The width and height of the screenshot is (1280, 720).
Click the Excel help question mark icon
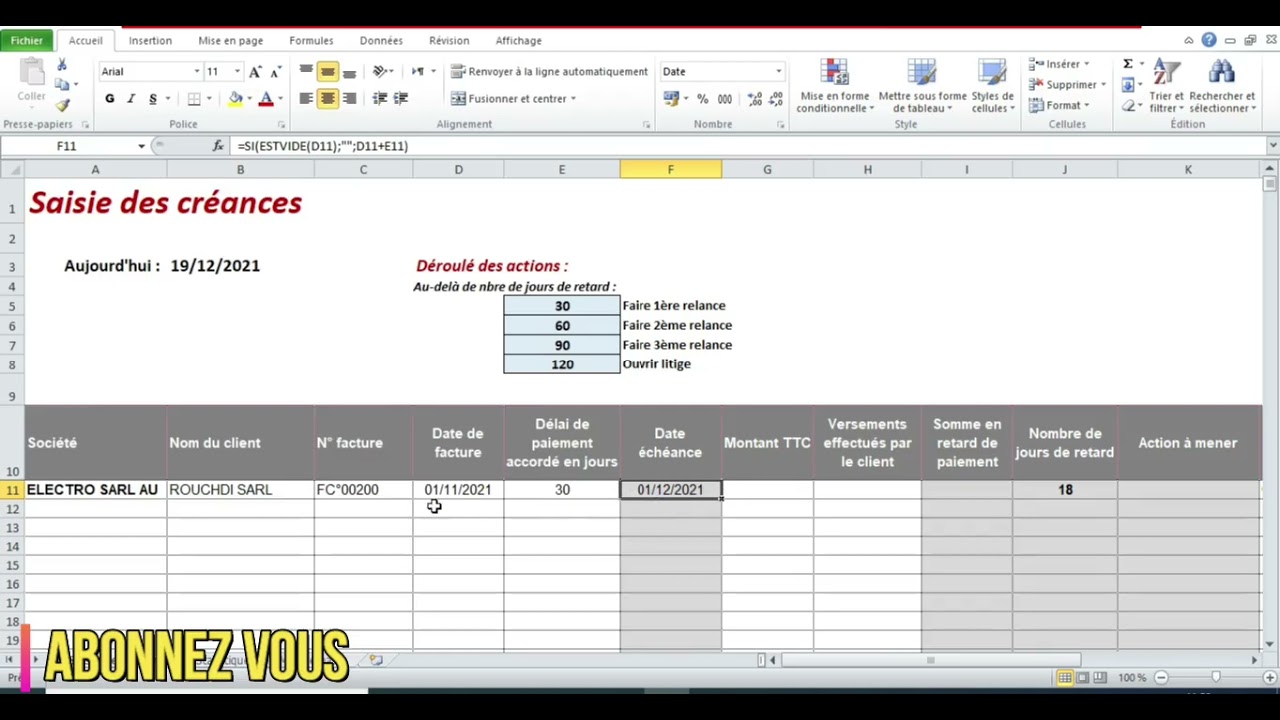click(1209, 41)
